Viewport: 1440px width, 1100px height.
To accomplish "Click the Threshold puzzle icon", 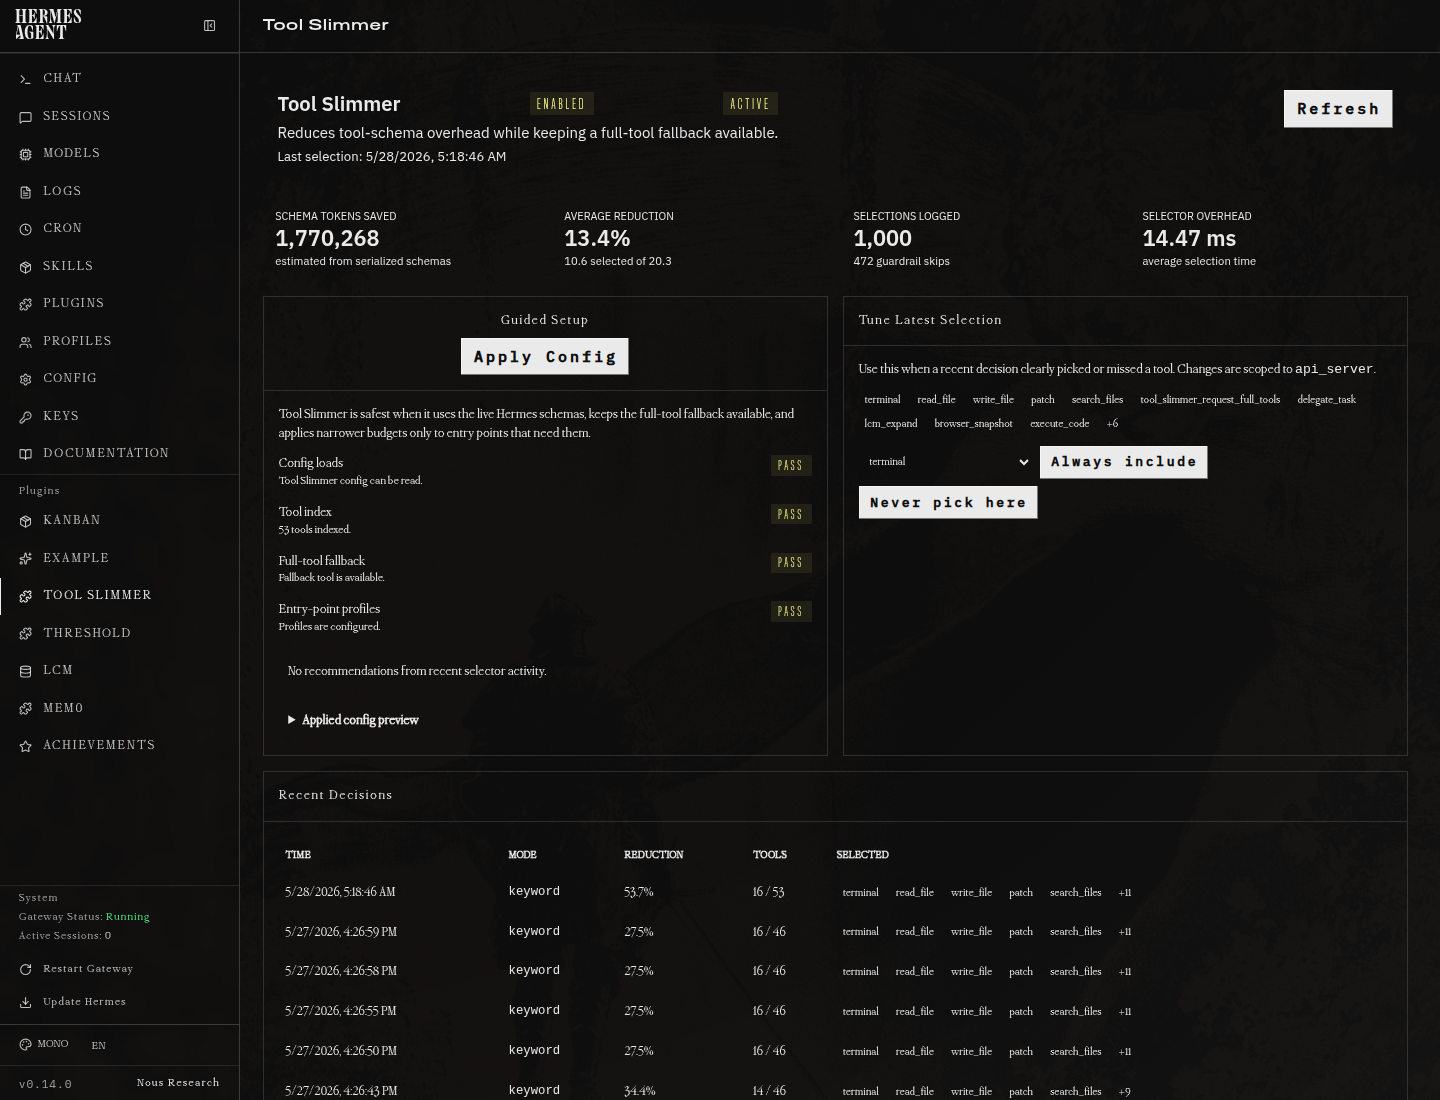I will point(26,634).
